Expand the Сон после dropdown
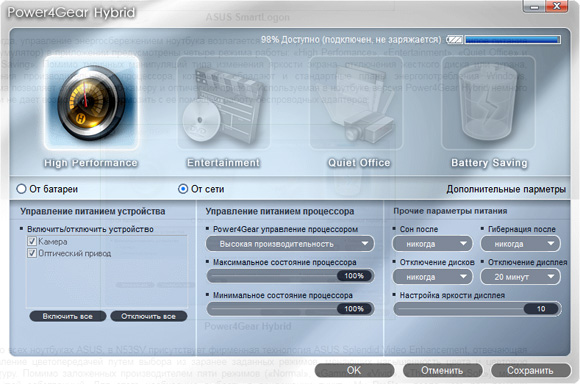Viewport: 580px width, 384px height. [432, 244]
